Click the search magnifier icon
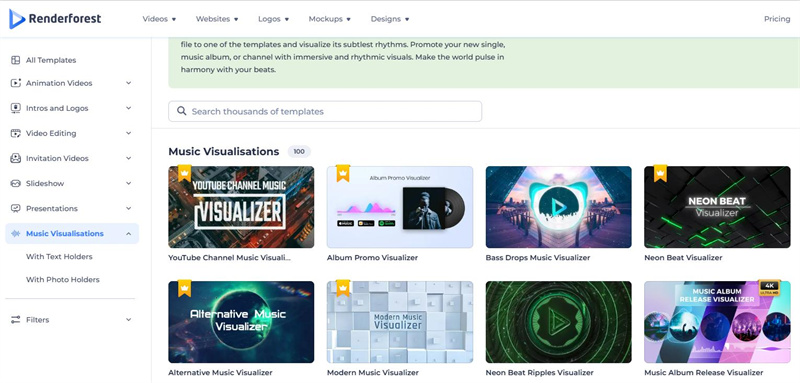This screenshot has height=383, width=800. [181, 111]
